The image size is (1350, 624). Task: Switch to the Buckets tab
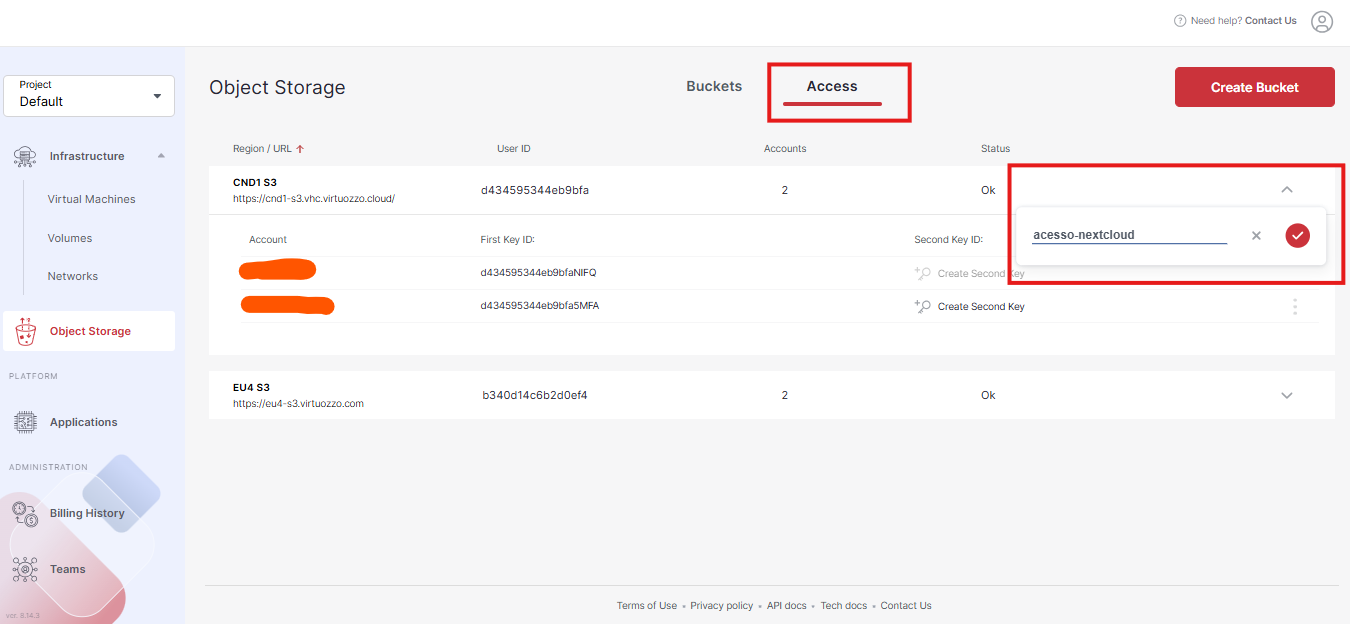(714, 86)
